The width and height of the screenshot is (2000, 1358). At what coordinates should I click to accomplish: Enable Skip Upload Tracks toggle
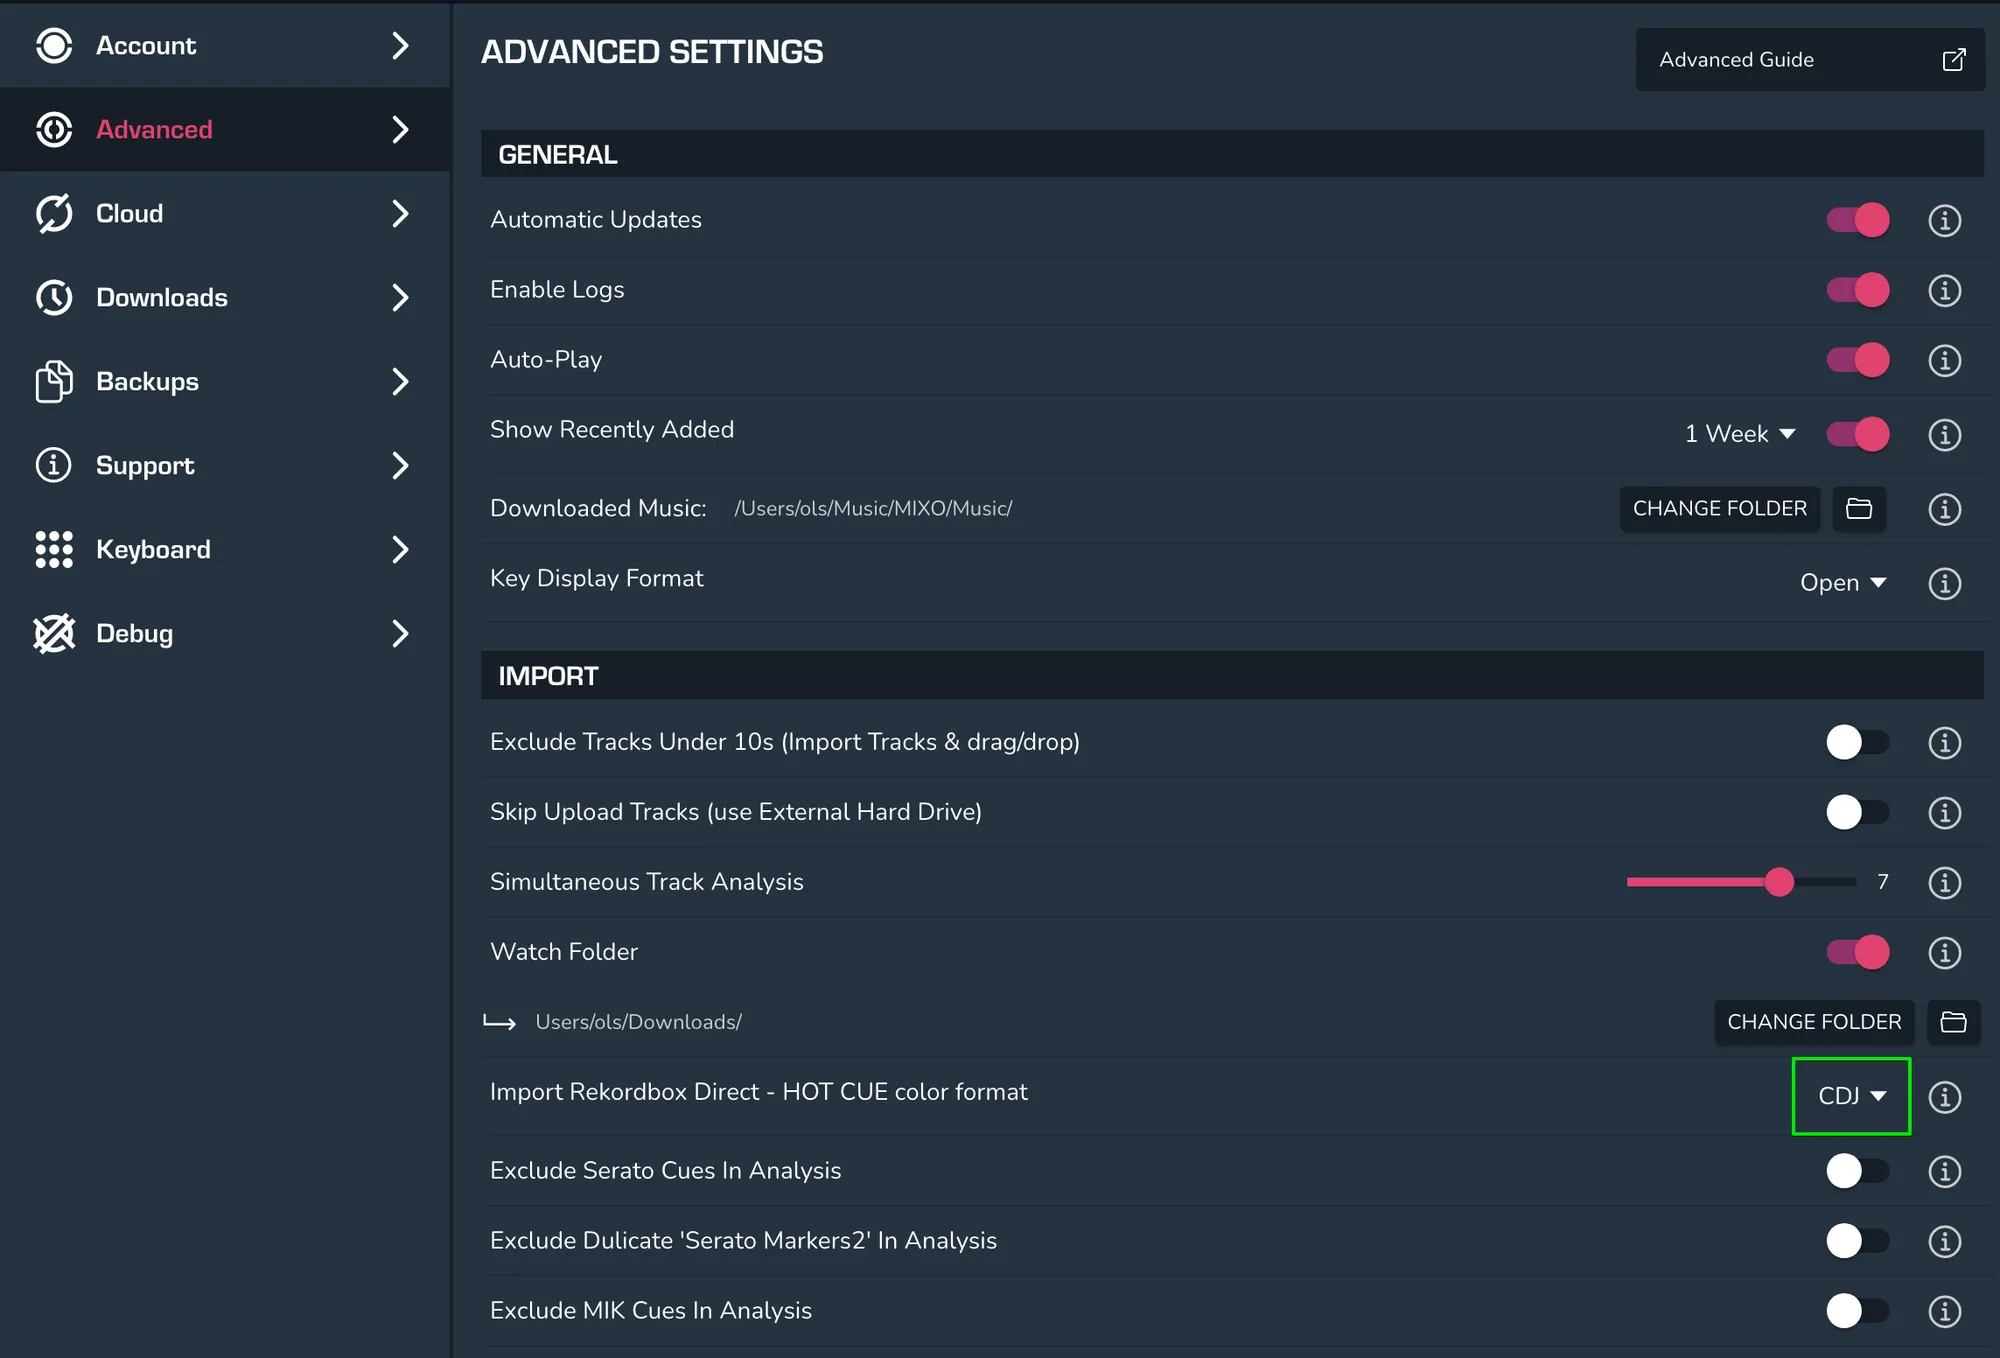click(x=1856, y=812)
